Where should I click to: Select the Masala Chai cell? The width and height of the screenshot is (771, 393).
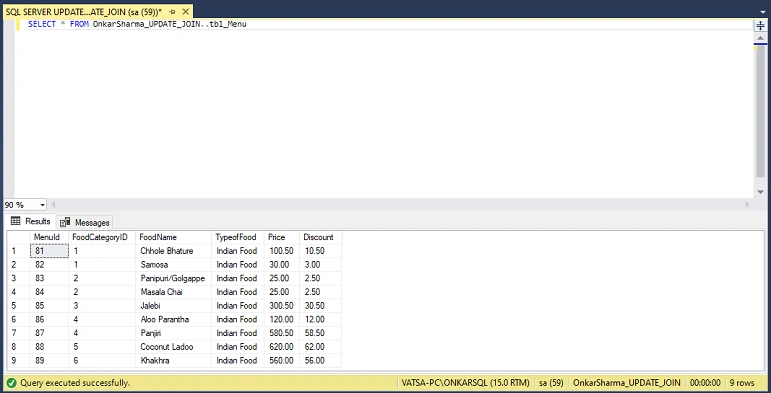(x=174, y=292)
